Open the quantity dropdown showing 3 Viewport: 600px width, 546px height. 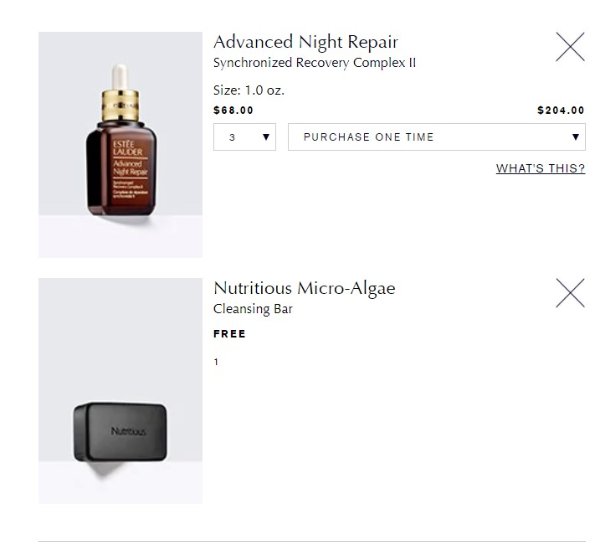[x=245, y=137]
